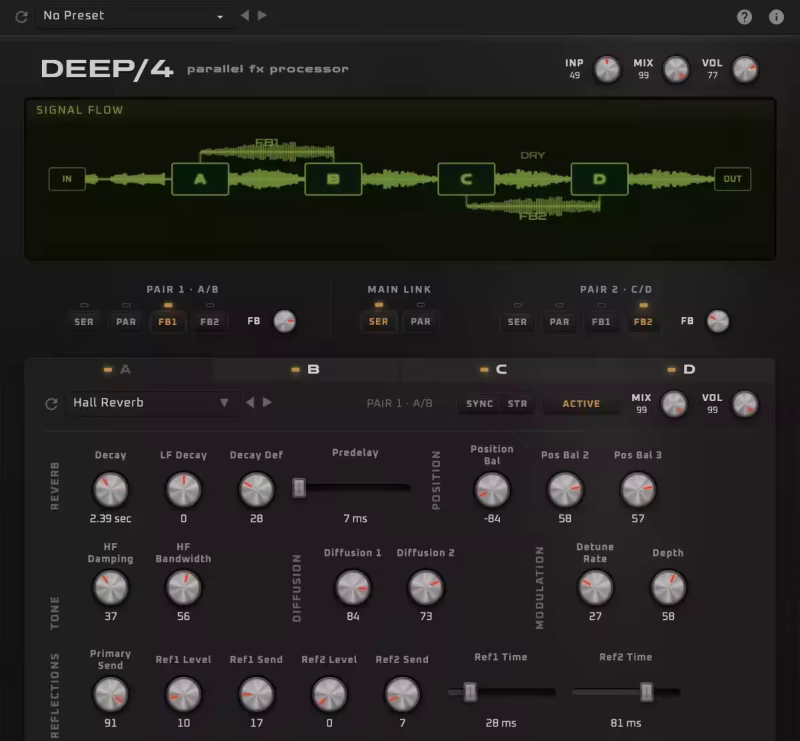Load next preset with right arrow
800x741 pixels.
[x=262, y=15]
